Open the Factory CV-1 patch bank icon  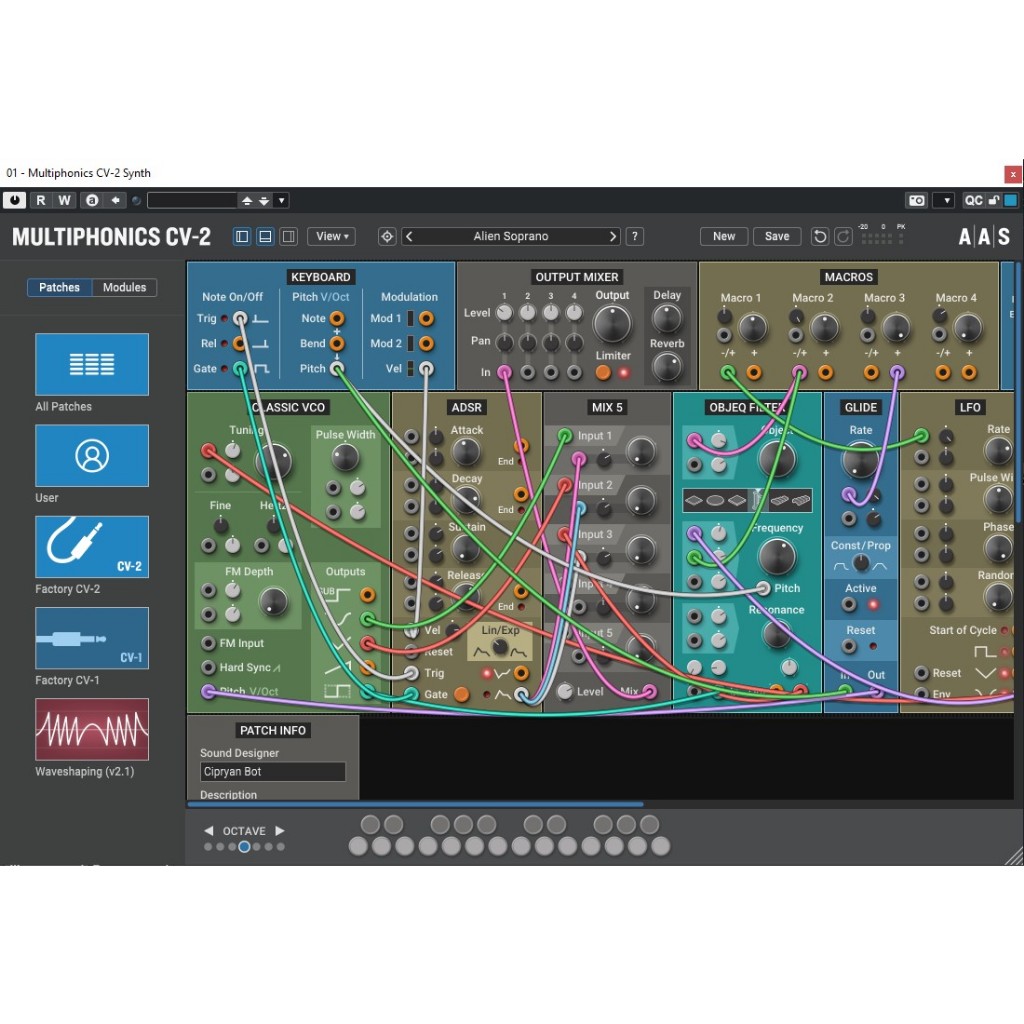point(92,639)
